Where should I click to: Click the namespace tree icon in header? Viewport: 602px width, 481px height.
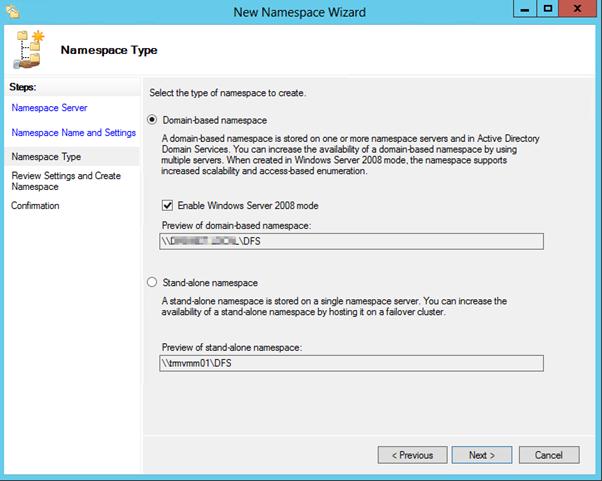[x=29, y=50]
